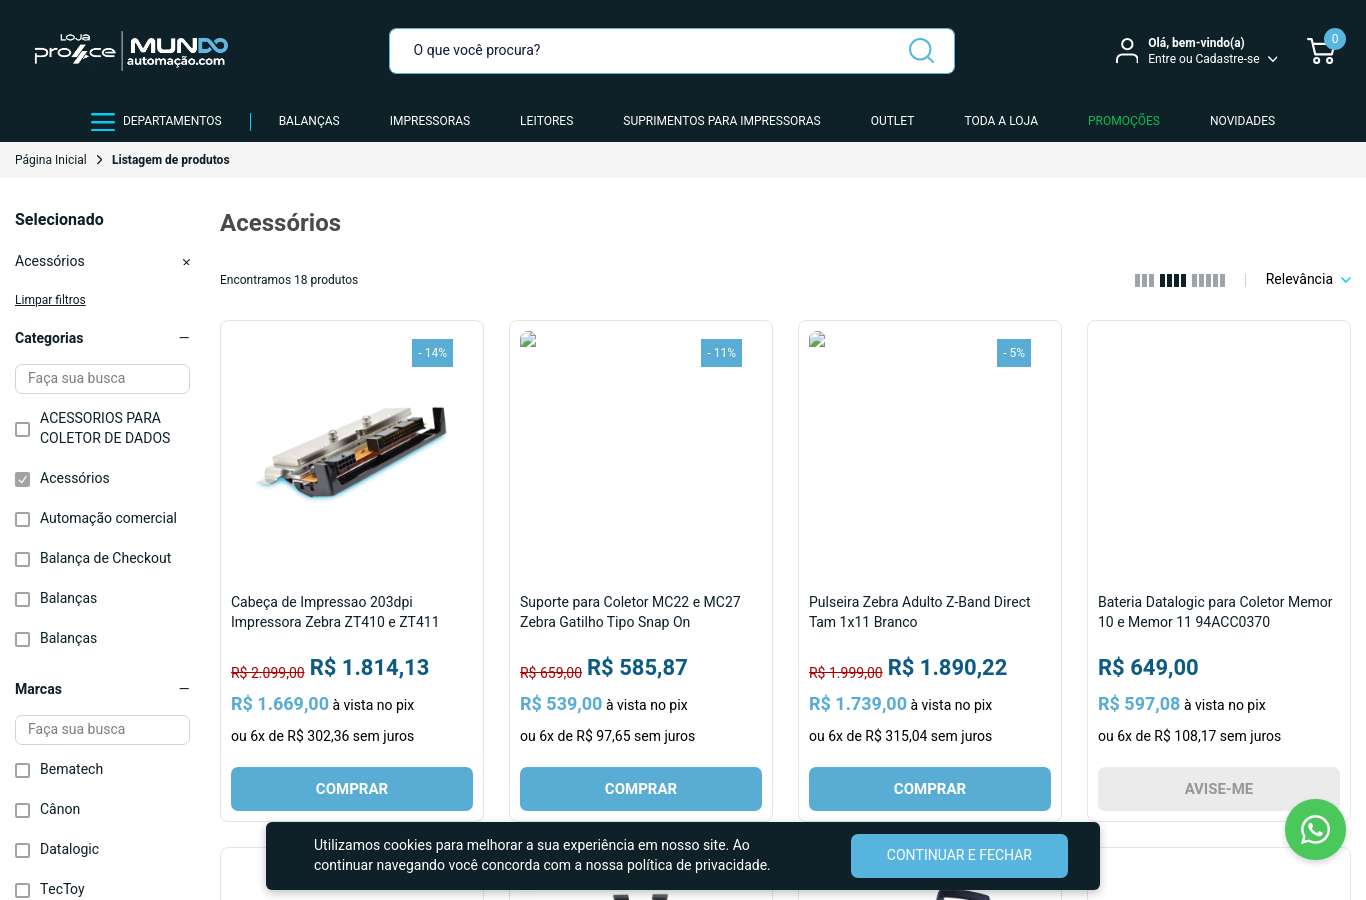Go to Página Inicial breadcrumb
1366x900 pixels.
click(51, 160)
